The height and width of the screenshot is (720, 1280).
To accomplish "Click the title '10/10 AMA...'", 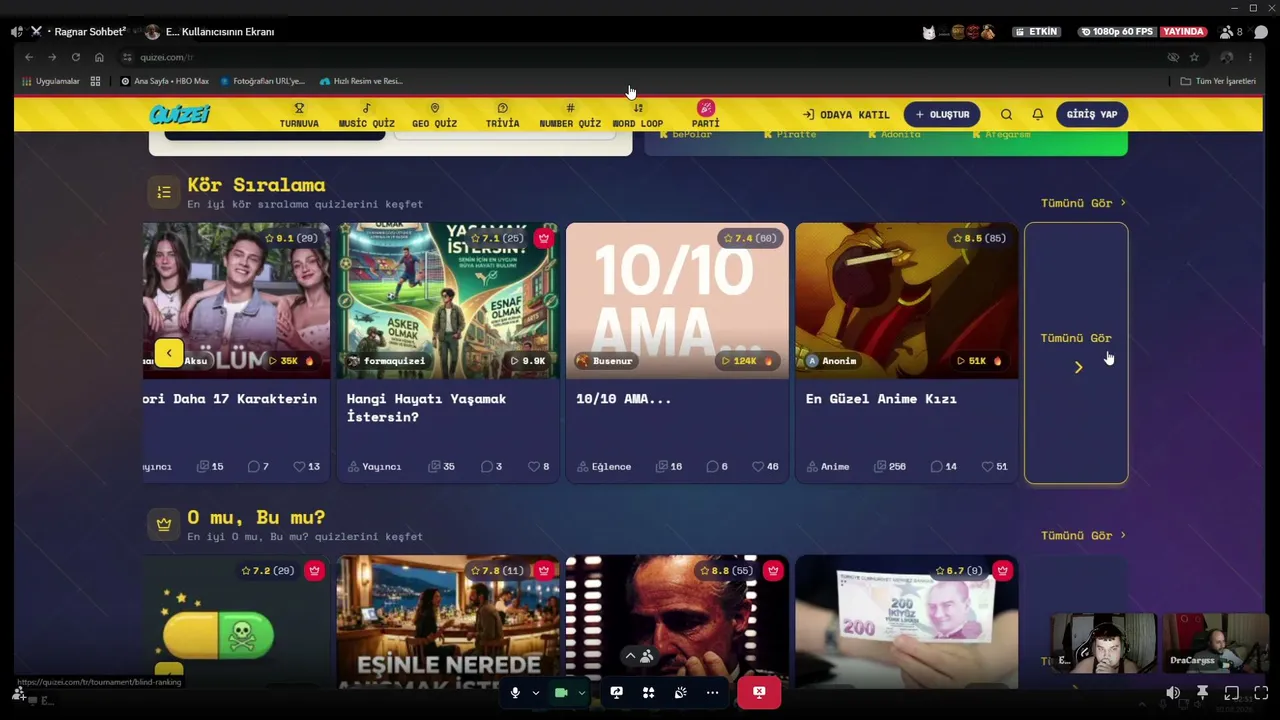I will pyautogui.click(x=624, y=399).
